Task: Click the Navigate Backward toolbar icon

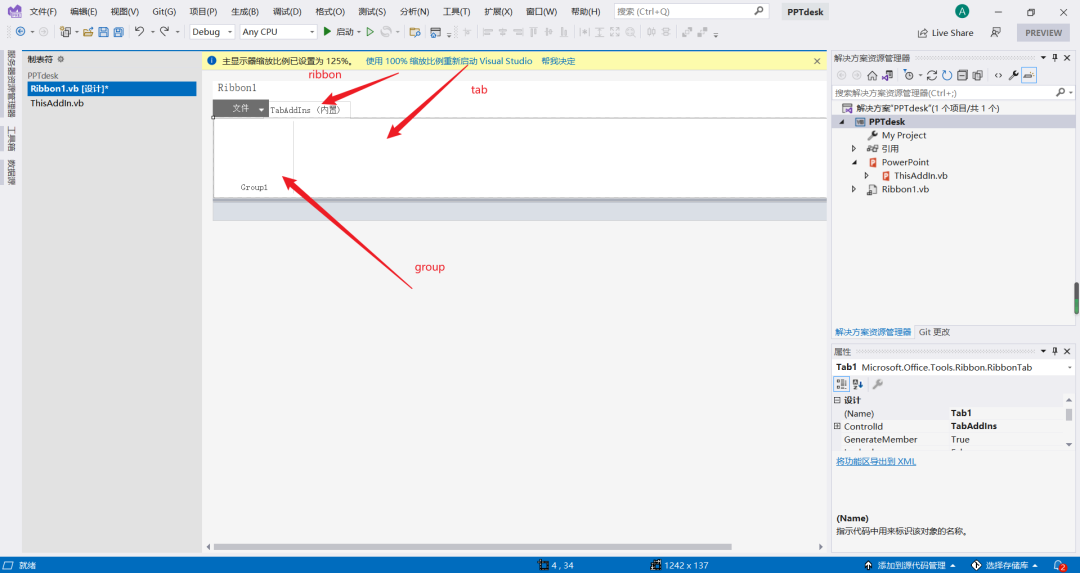Action: click(21, 32)
